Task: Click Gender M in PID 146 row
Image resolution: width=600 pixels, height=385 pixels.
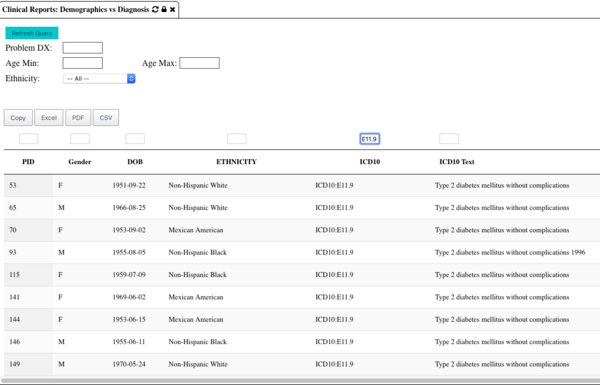Action: 61,342
